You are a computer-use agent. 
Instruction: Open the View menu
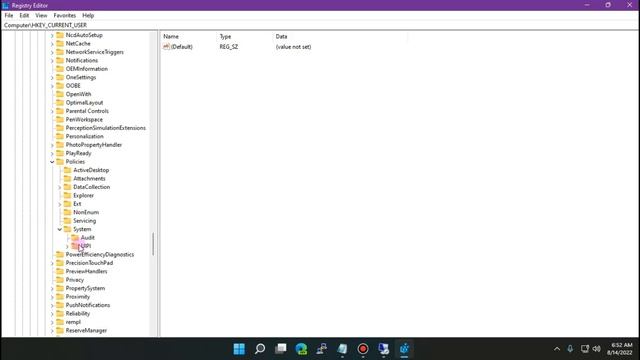coord(41,15)
